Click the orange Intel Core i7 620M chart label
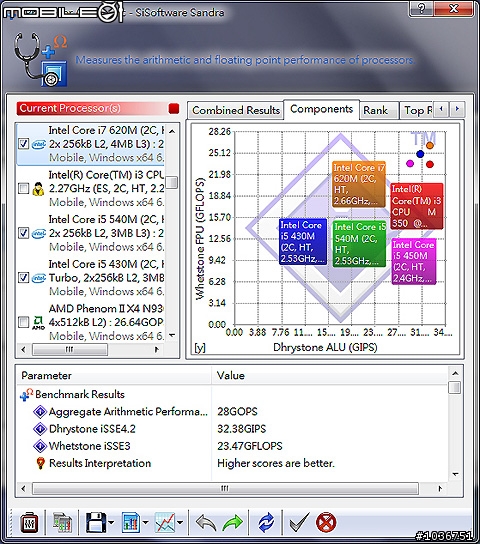480x544 pixels. [359, 184]
